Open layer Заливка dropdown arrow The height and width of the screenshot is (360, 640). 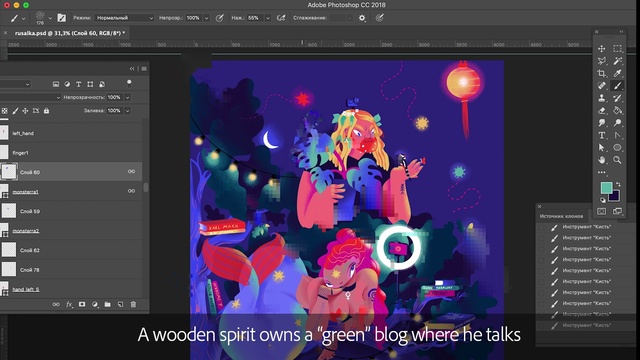click(127, 111)
